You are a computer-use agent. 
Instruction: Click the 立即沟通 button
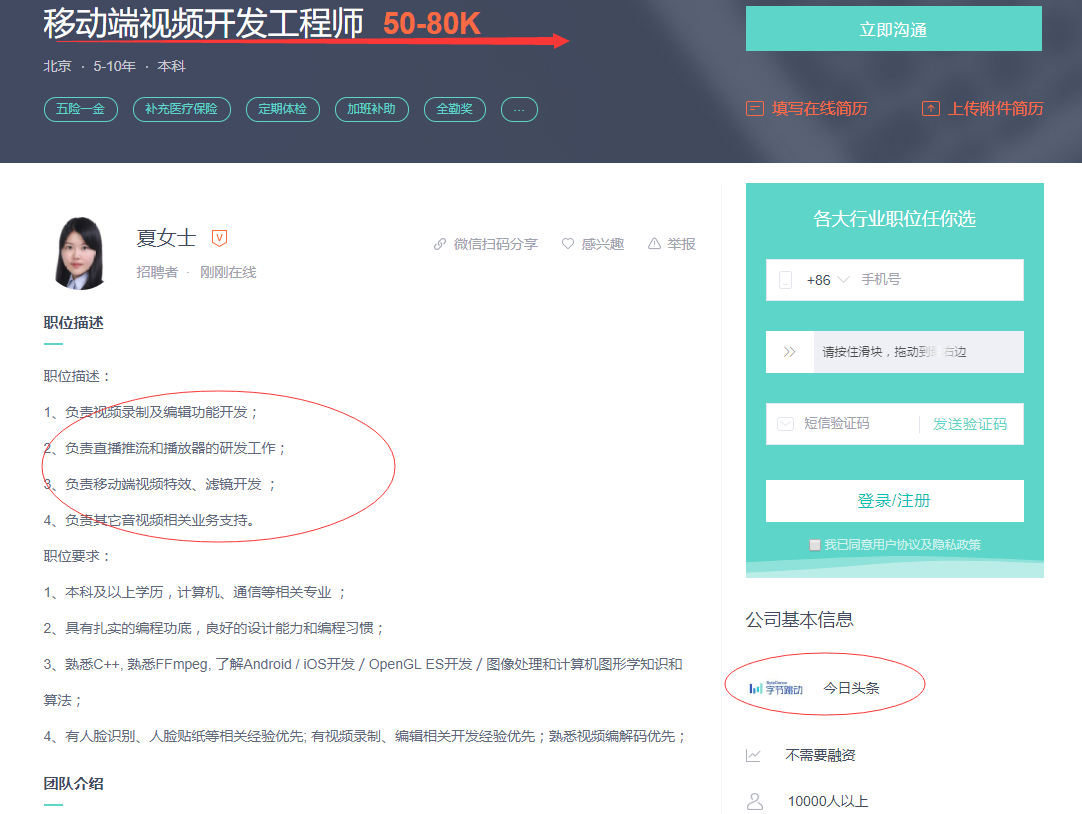coord(894,28)
